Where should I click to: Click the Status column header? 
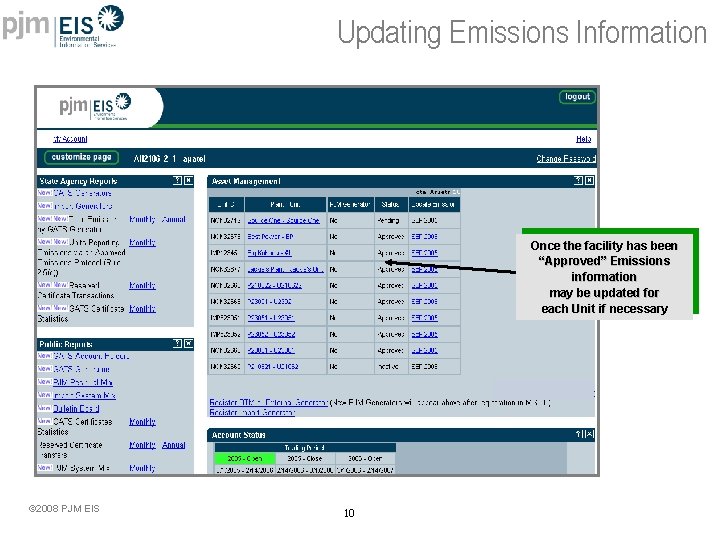(390, 204)
